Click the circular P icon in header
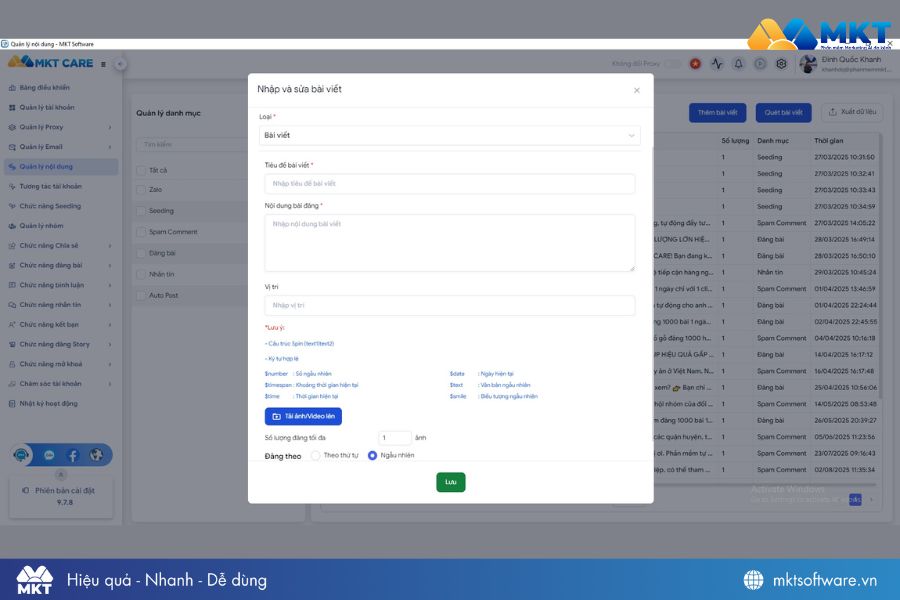 point(760,64)
